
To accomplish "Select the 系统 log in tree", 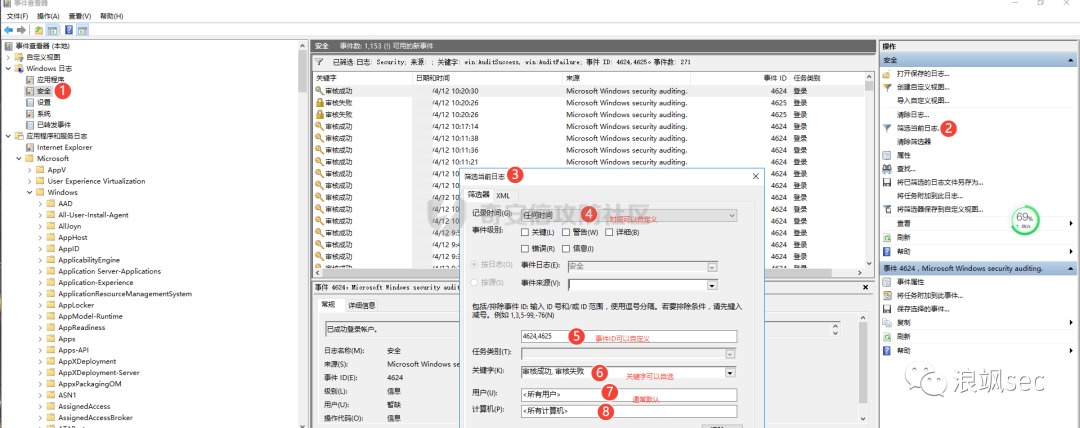I will (43, 113).
